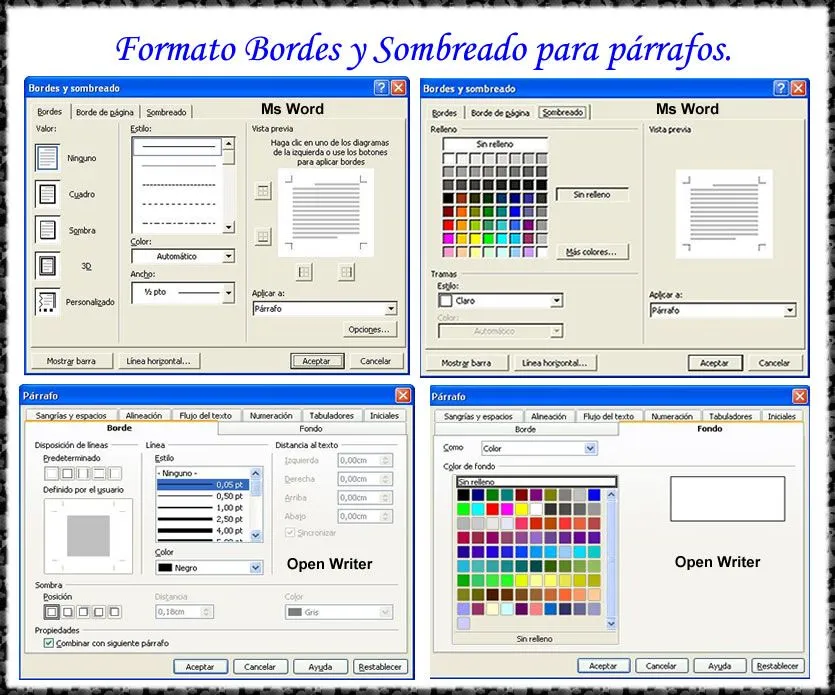835x695 pixels.
Task: Open Aplicar a dropdown in Bordes tab dialog
Action: (x=391, y=308)
